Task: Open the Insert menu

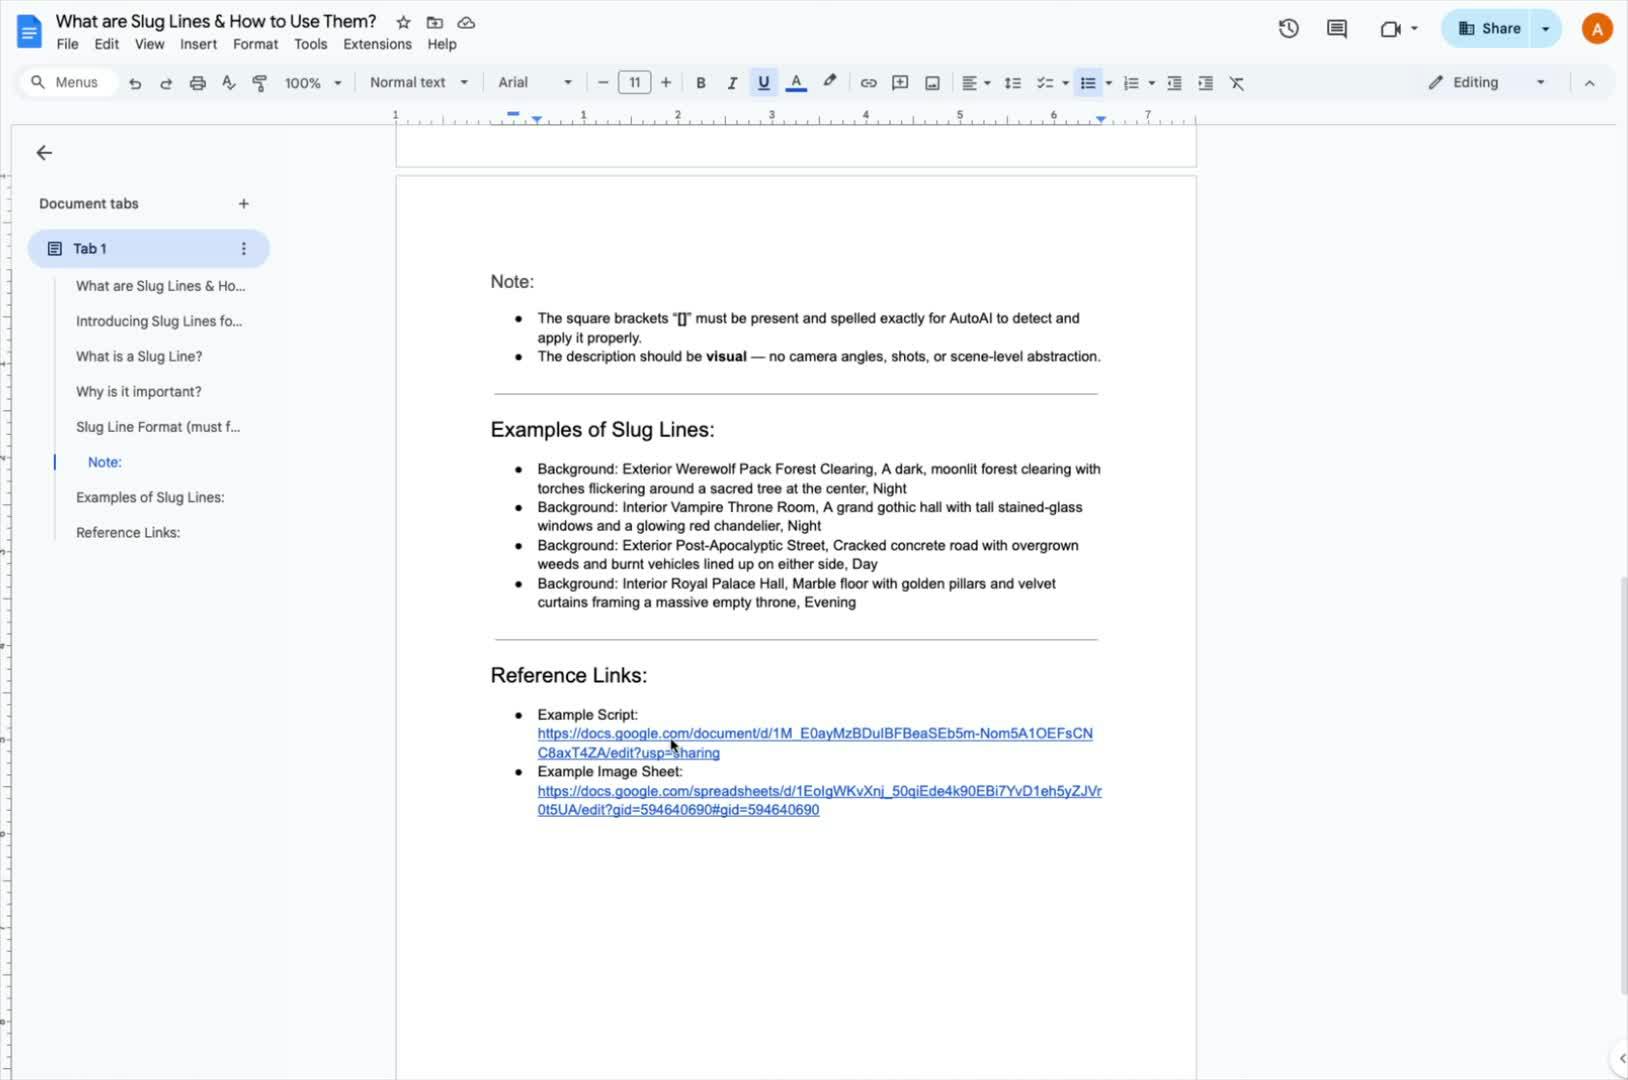Action: point(198,44)
